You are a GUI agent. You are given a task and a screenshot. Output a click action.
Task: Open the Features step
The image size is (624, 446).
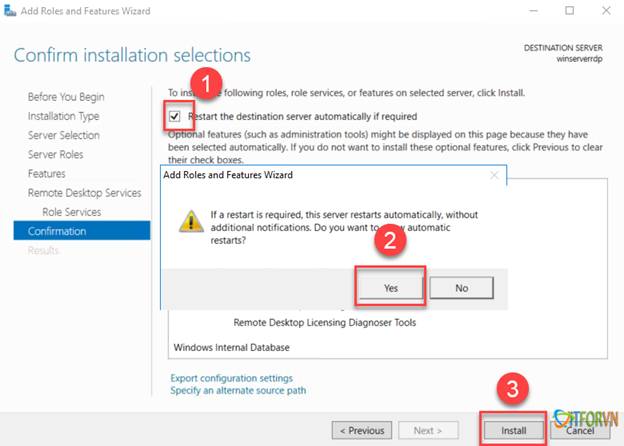coord(47,174)
